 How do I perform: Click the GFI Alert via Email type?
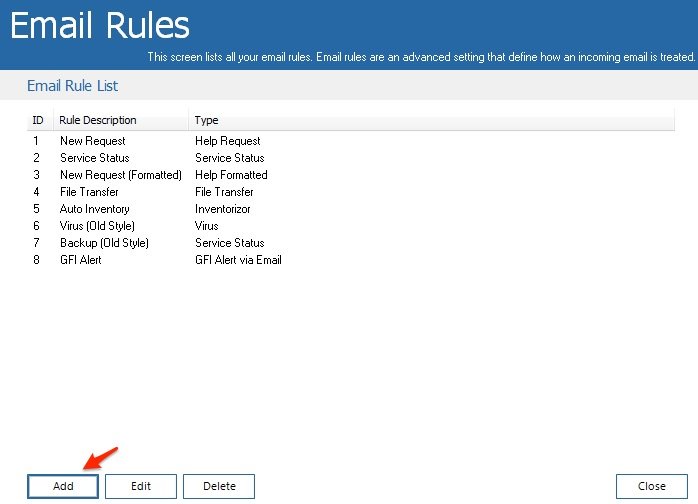238,260
